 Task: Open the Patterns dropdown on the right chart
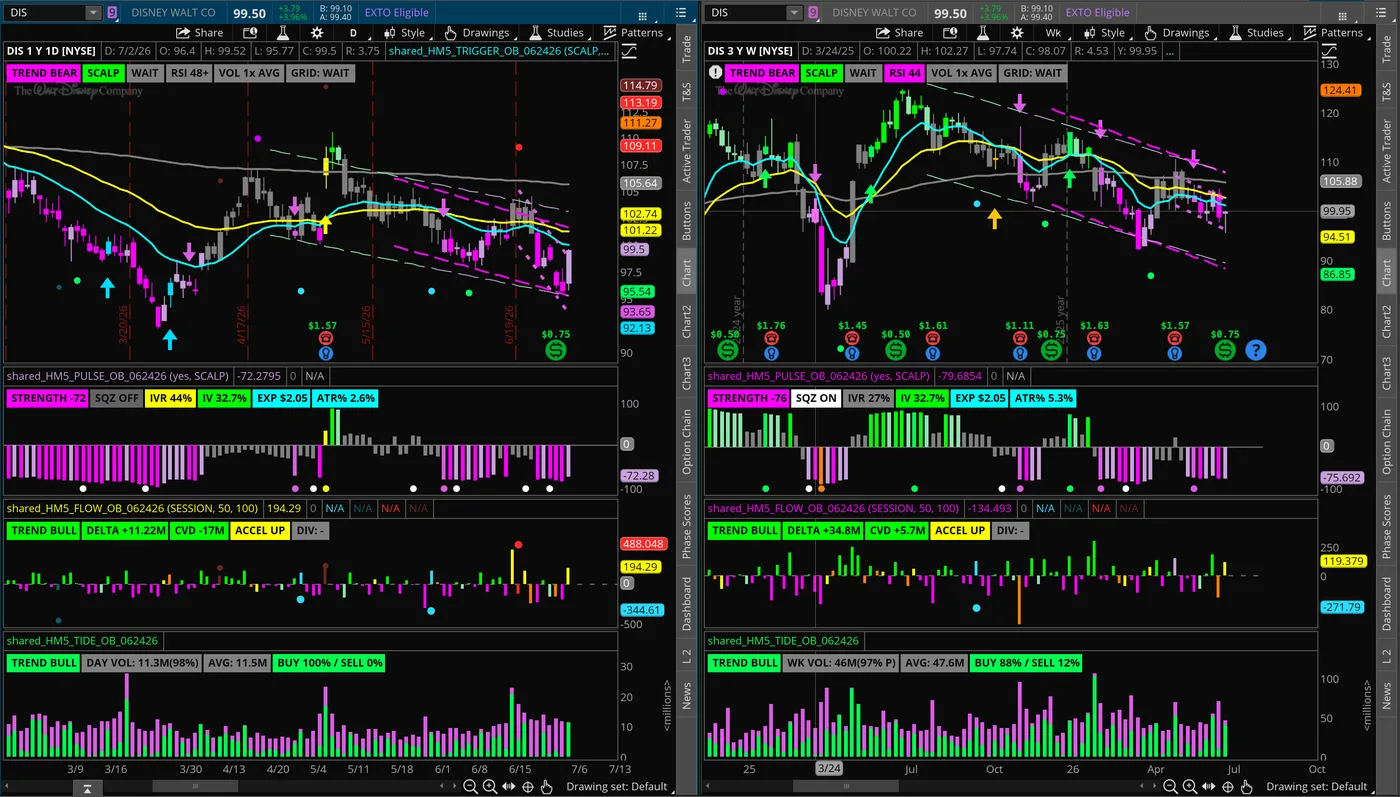click(x=1334, y=33)
